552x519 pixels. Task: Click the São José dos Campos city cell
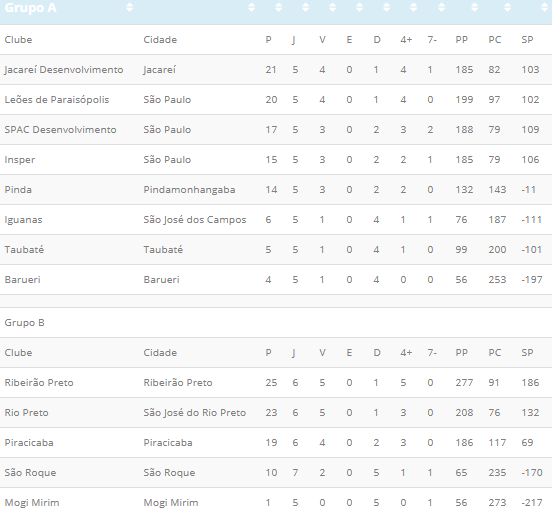click(x=195, y=220)
